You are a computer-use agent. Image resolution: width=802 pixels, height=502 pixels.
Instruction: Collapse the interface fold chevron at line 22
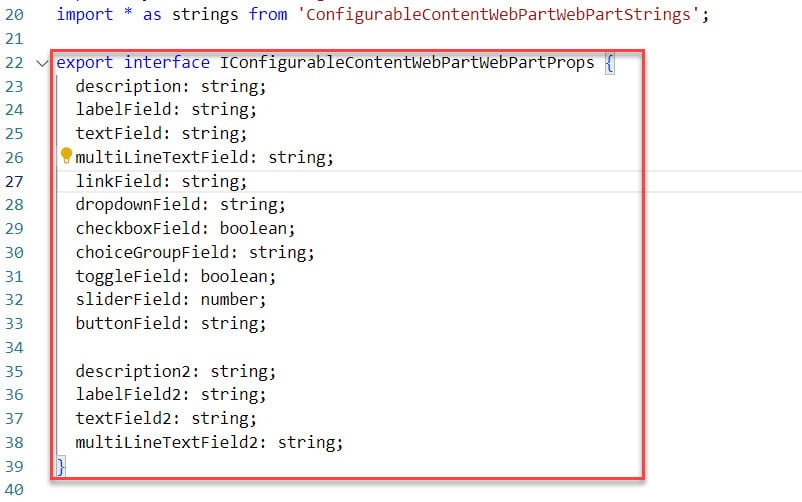coord(42,63)
